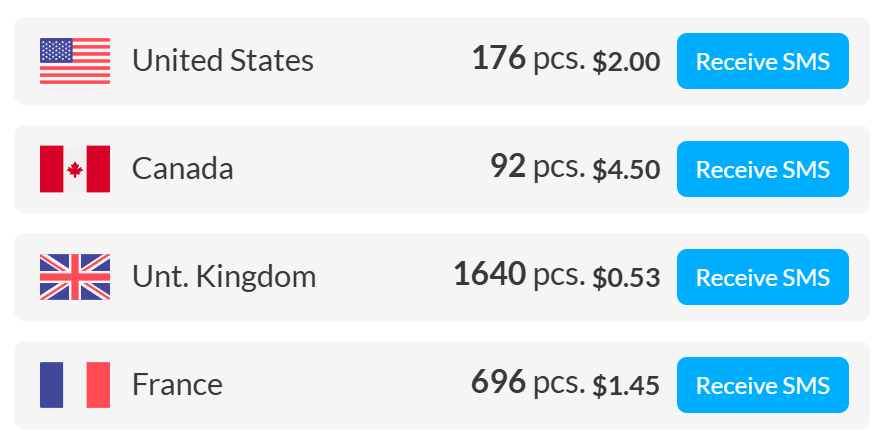
Task: Click the France tricolor flag icon
Action: (x=75, y=385)
